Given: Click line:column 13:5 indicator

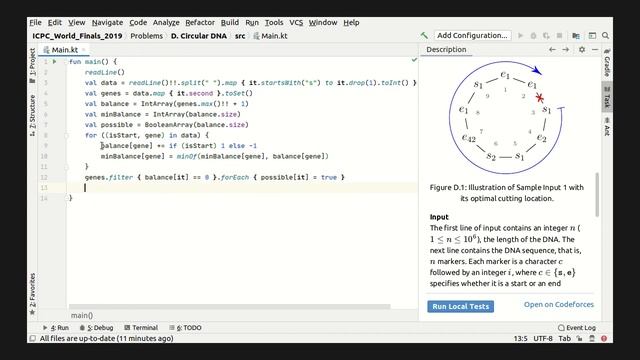Looking at the screenshot, I should [520, 338].
